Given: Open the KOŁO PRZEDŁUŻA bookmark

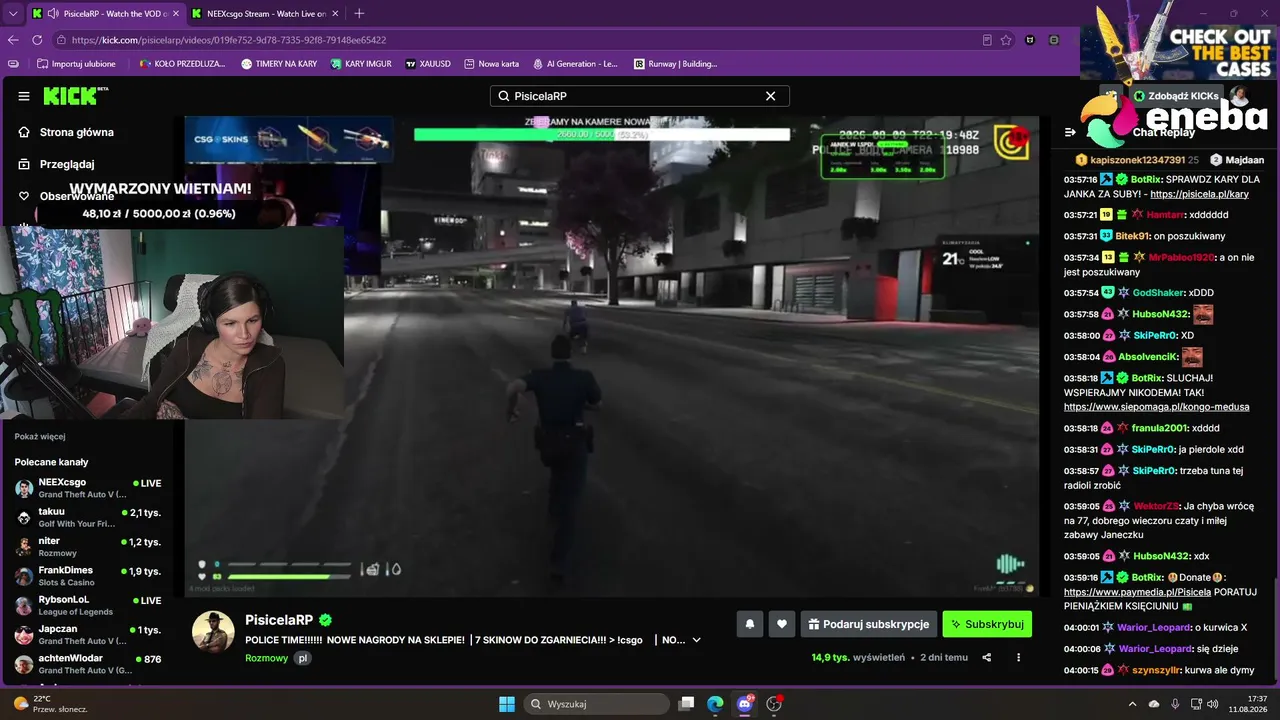Looking at the screenshot, I should point(182,64).
